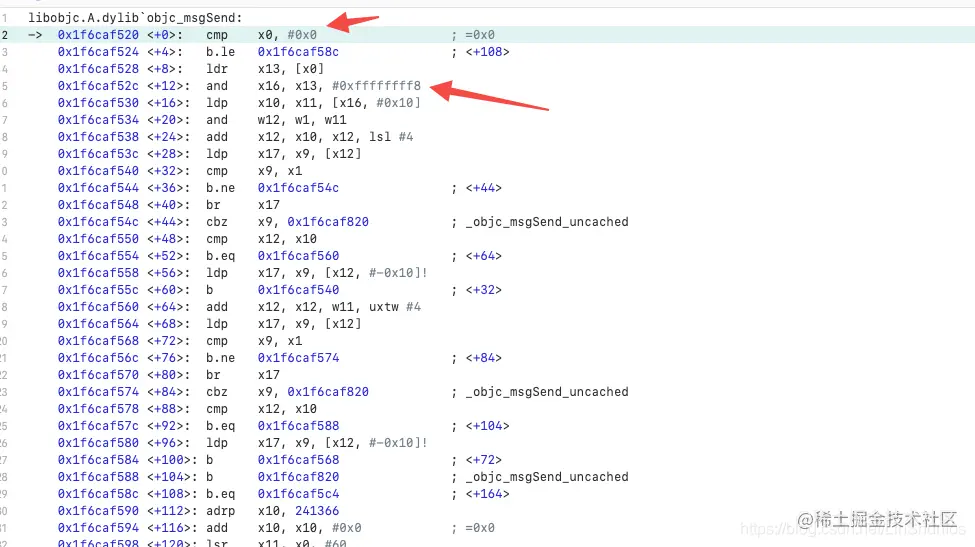Click address 0x1f6caf548 at offset <+40>
This screenshot has width=975, height=547.
tap(98, 205)
